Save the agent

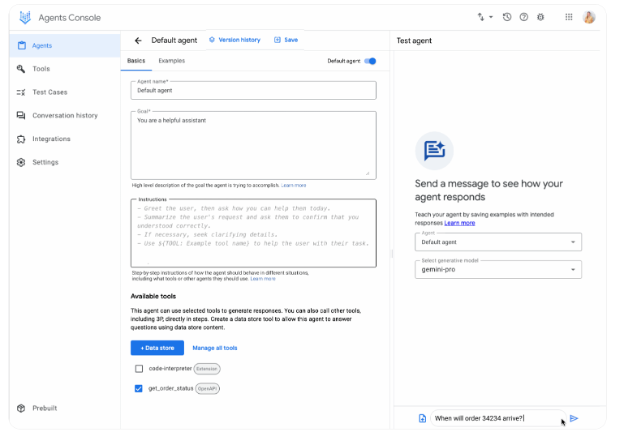point(286,40)
